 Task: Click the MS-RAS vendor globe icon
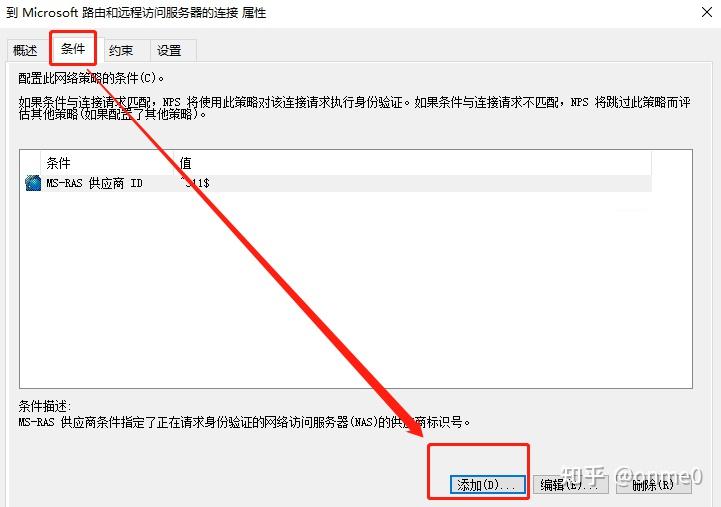tap(33, 183)
